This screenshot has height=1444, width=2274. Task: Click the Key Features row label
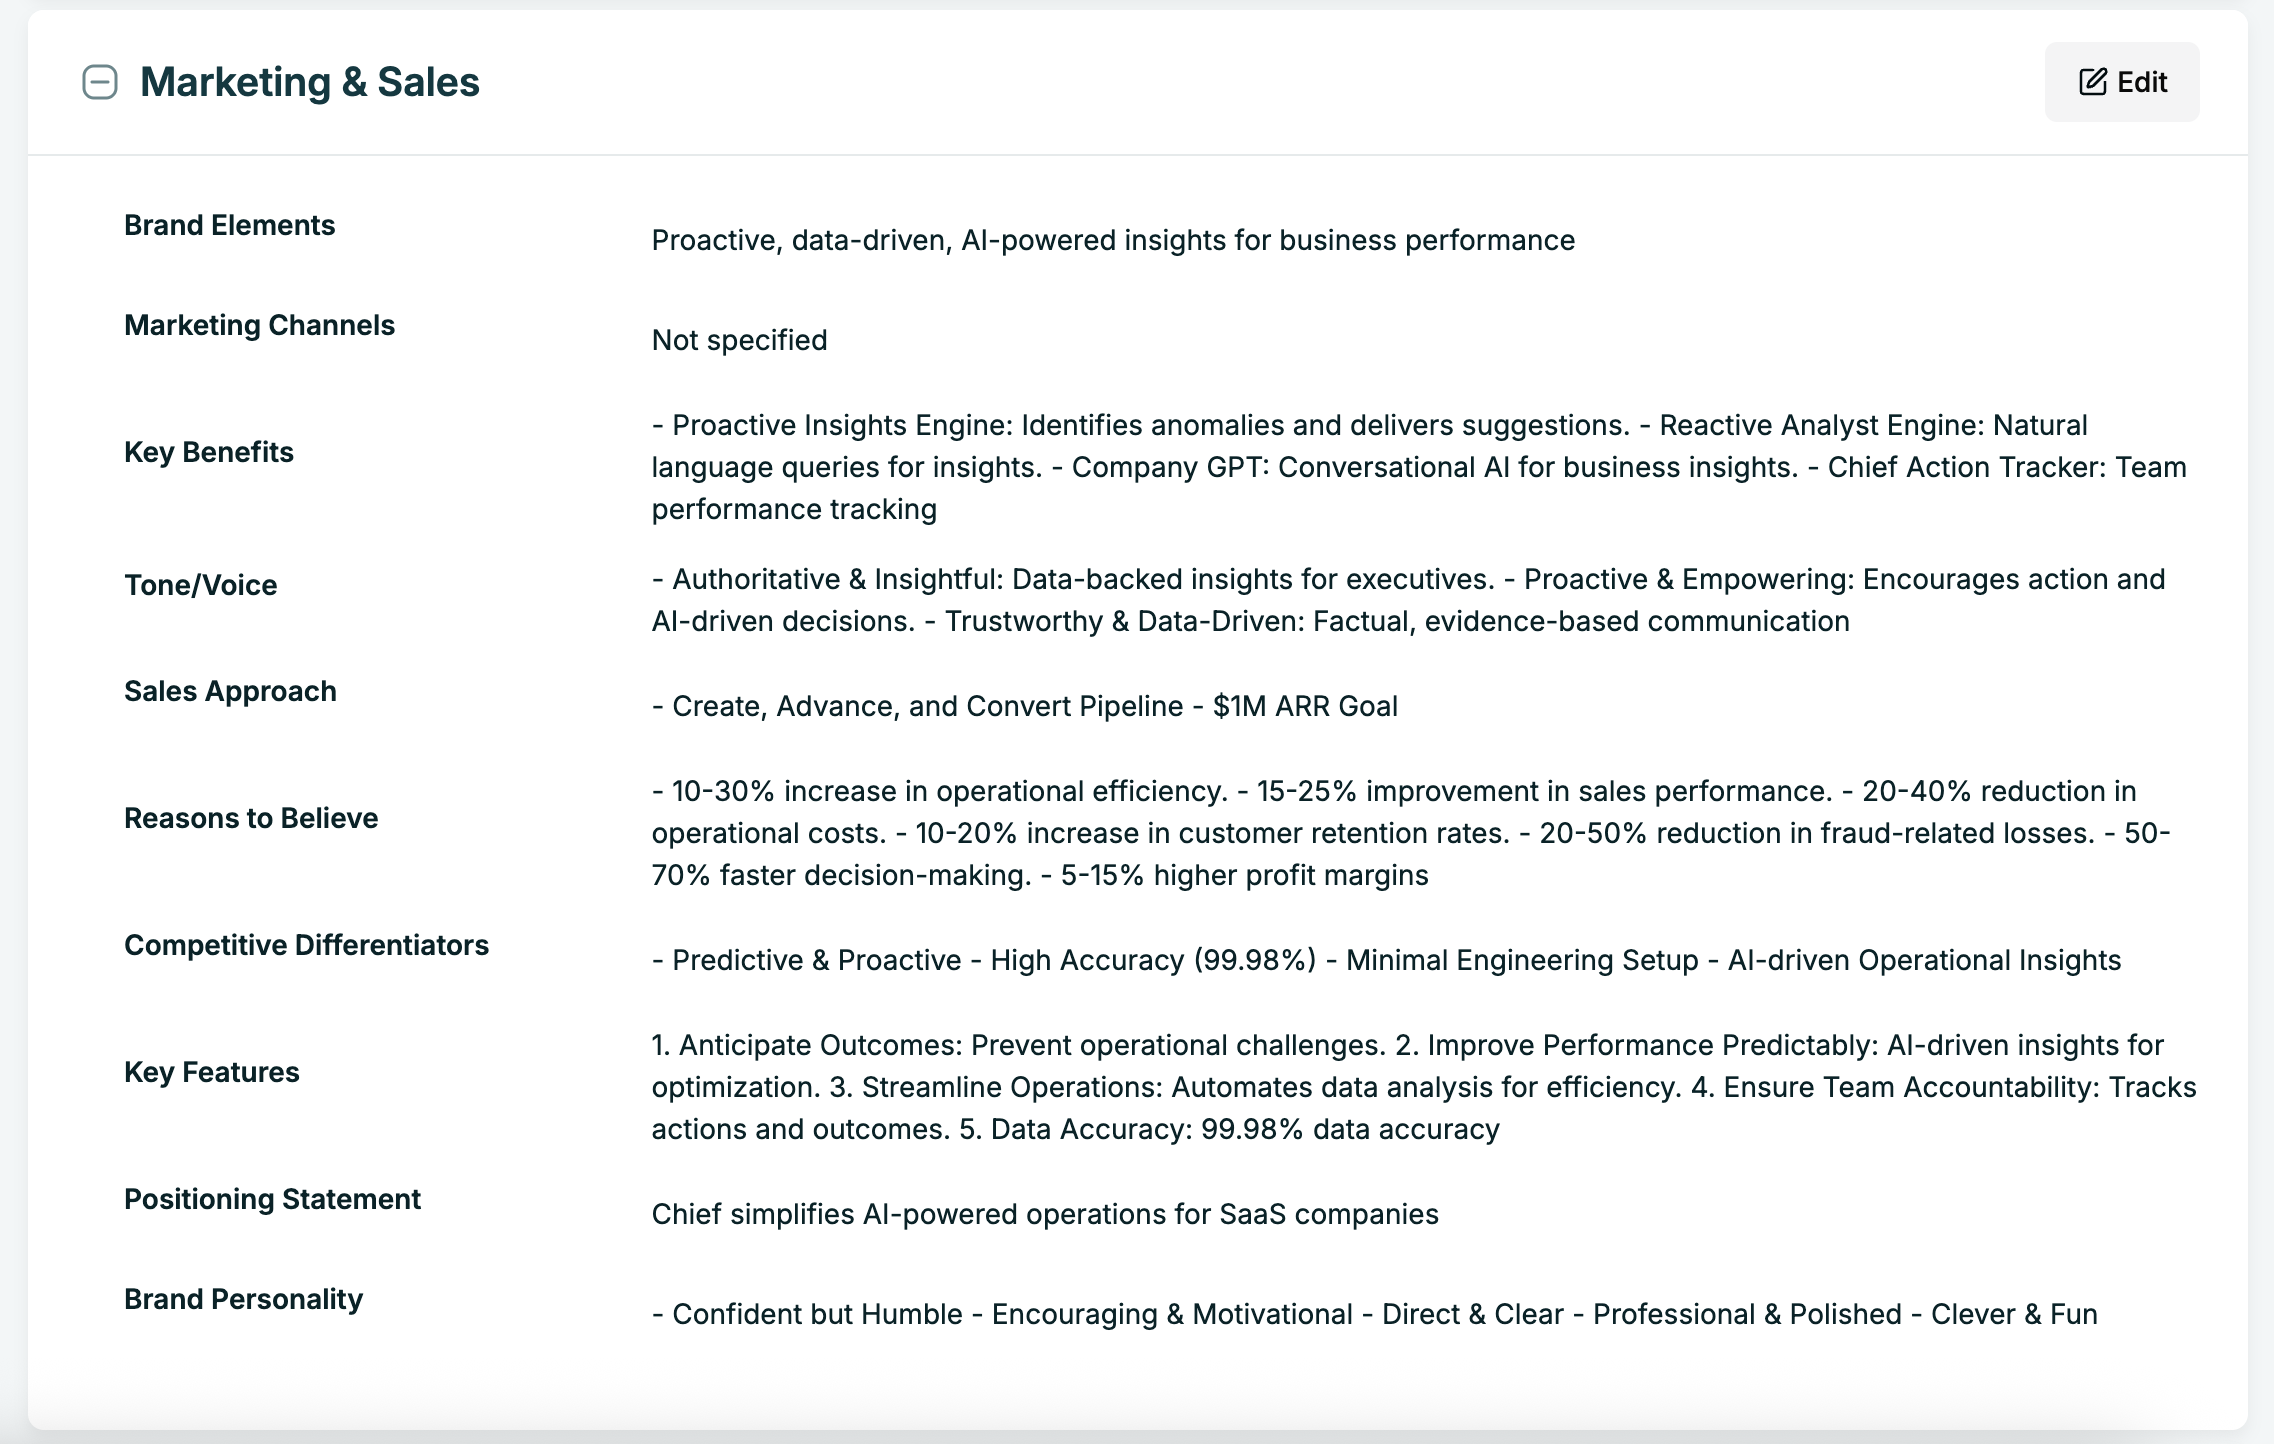211,1071
